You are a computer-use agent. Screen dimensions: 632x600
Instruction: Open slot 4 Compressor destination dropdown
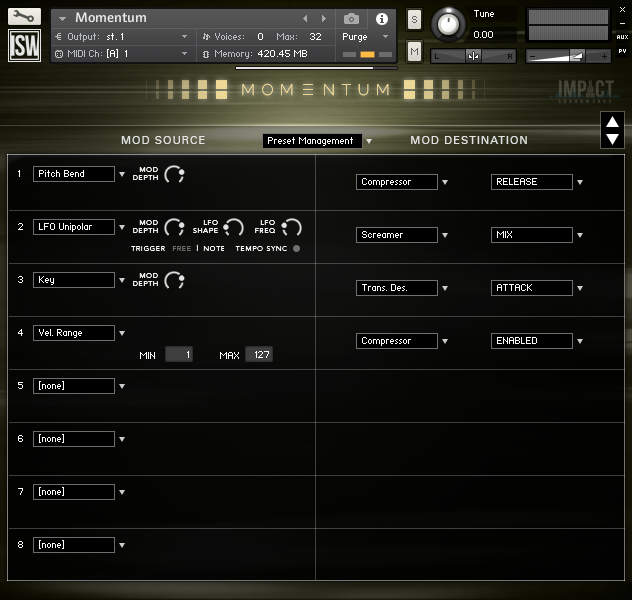pyautogui.click(x=397, y=341)
